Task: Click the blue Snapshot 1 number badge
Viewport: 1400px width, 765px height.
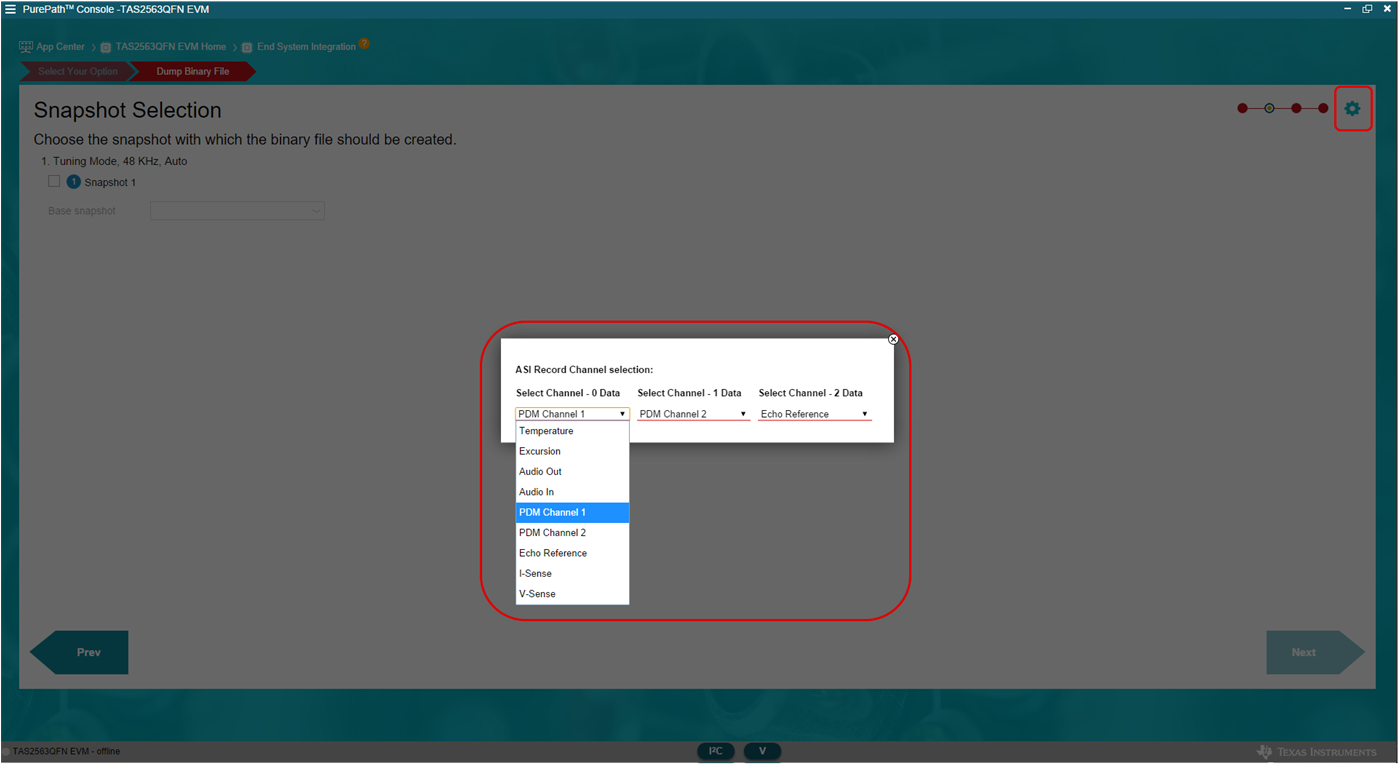Action: coord(73,182)
